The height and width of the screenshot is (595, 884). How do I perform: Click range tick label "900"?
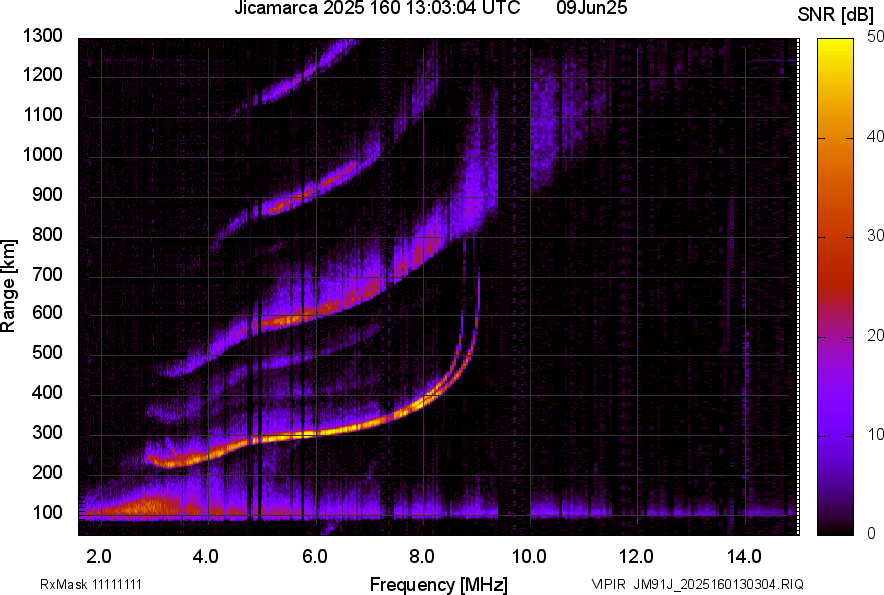point(47,195)
